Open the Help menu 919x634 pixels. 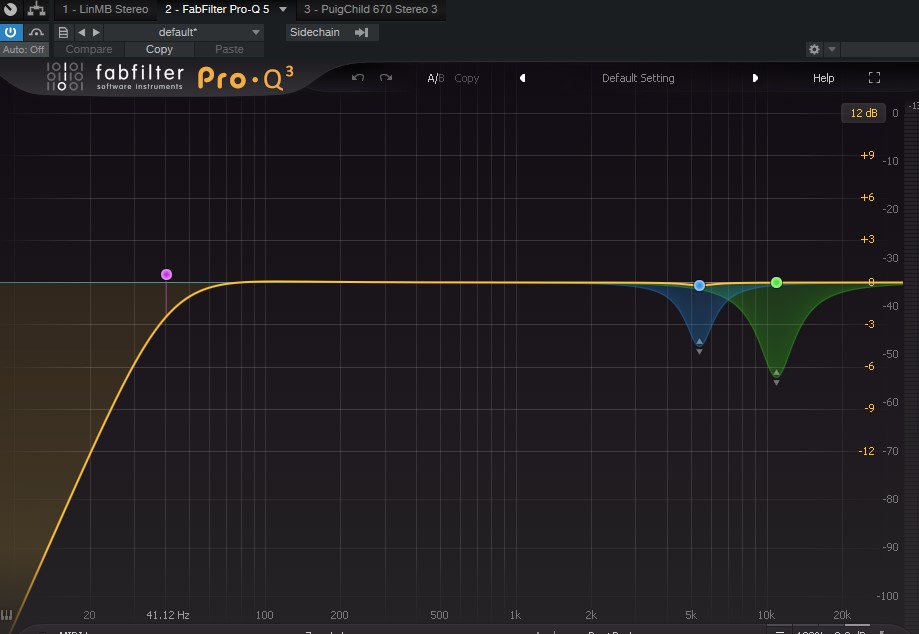pyautogui.click(x=823, y=78)
